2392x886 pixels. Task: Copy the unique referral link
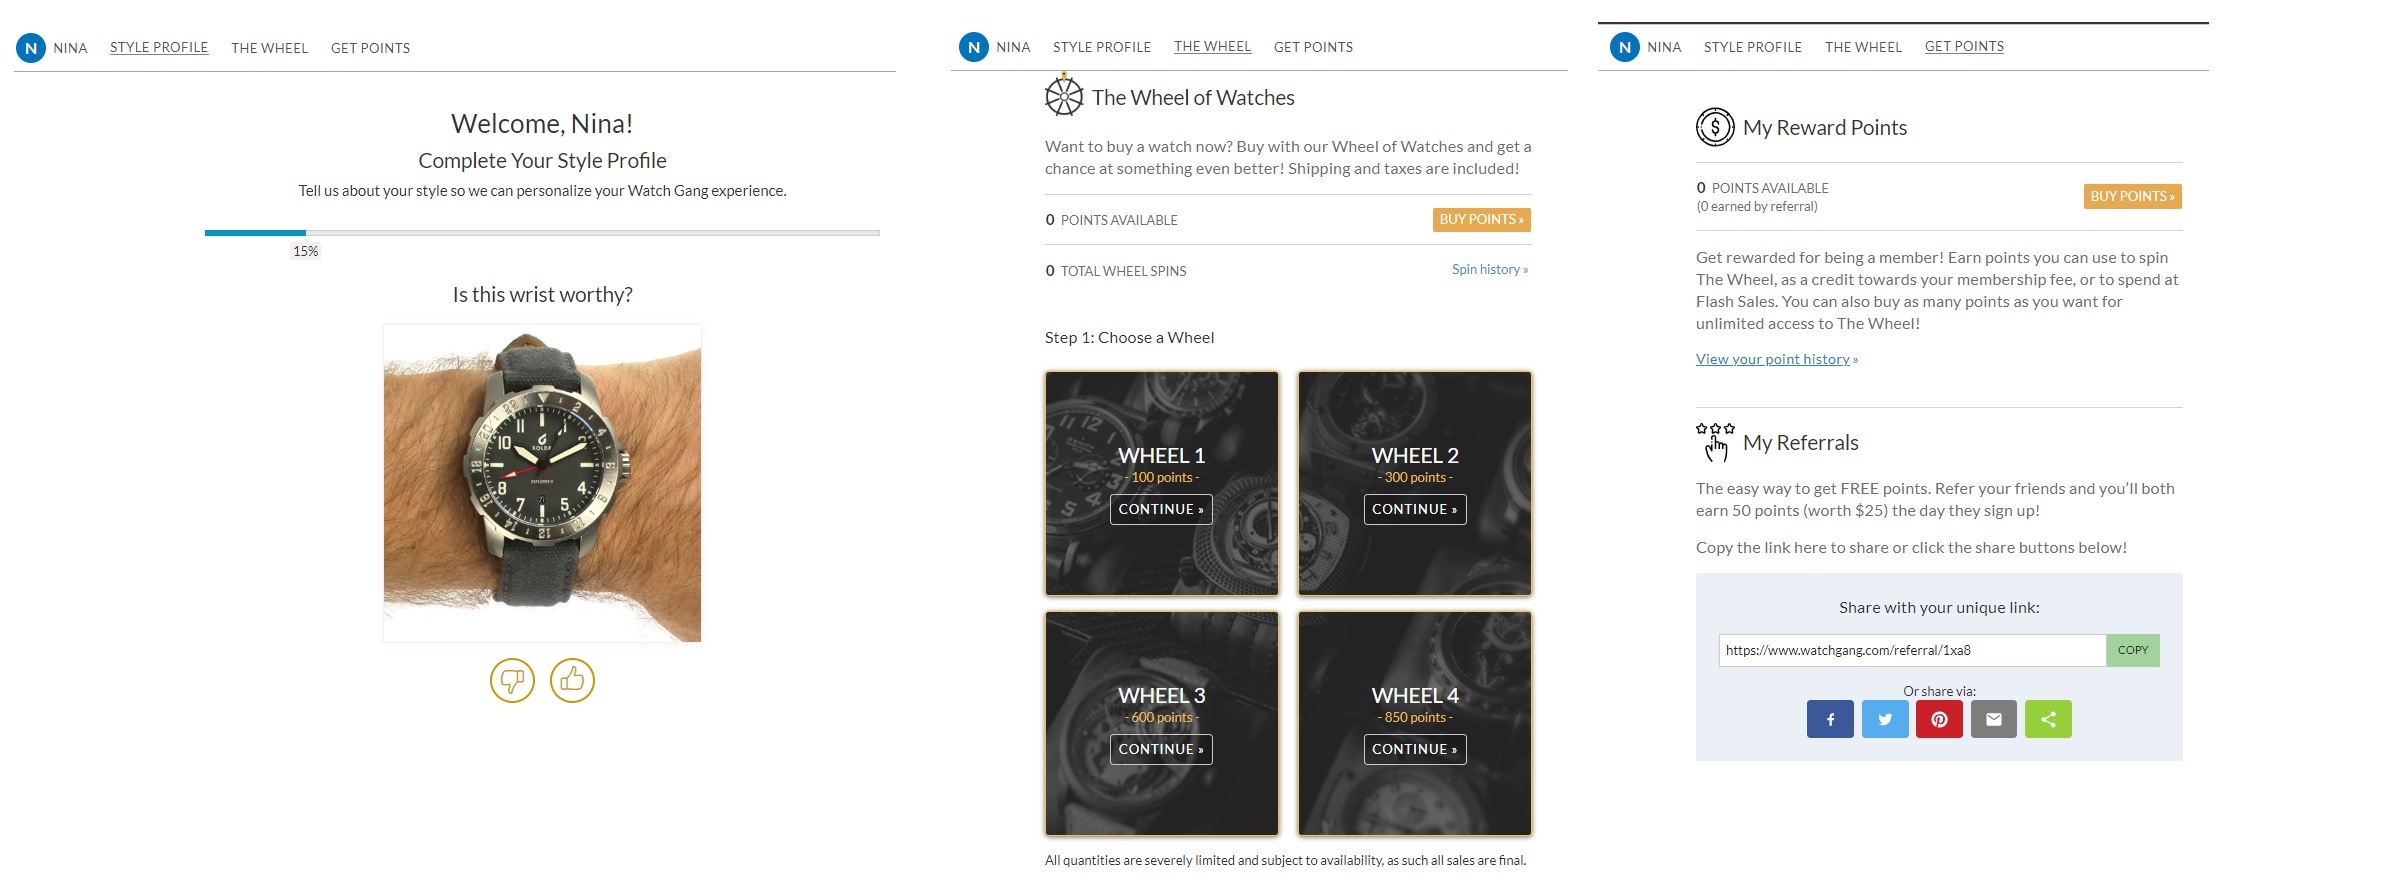click(x=2133, y=650)
